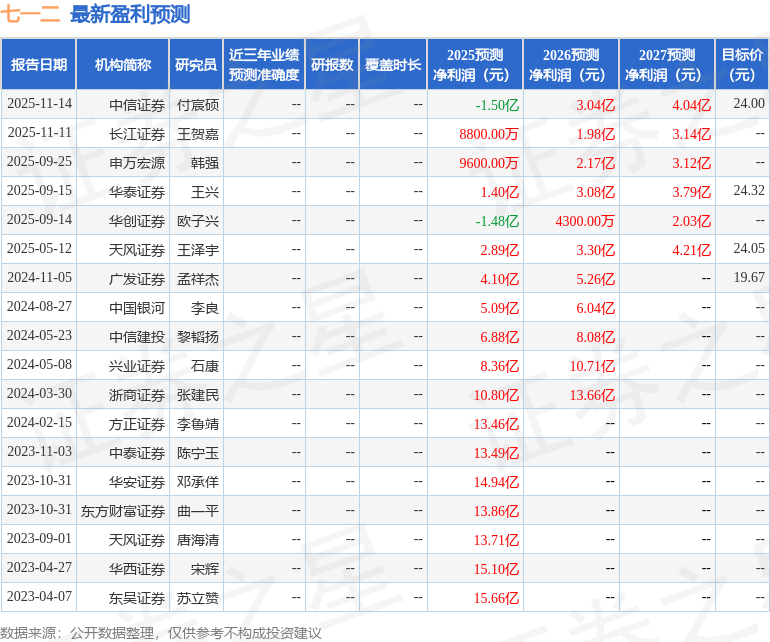This screenshot has height=642, width=770.
Task: Click report date 2025-09-15
Action: tap(39, 191)
